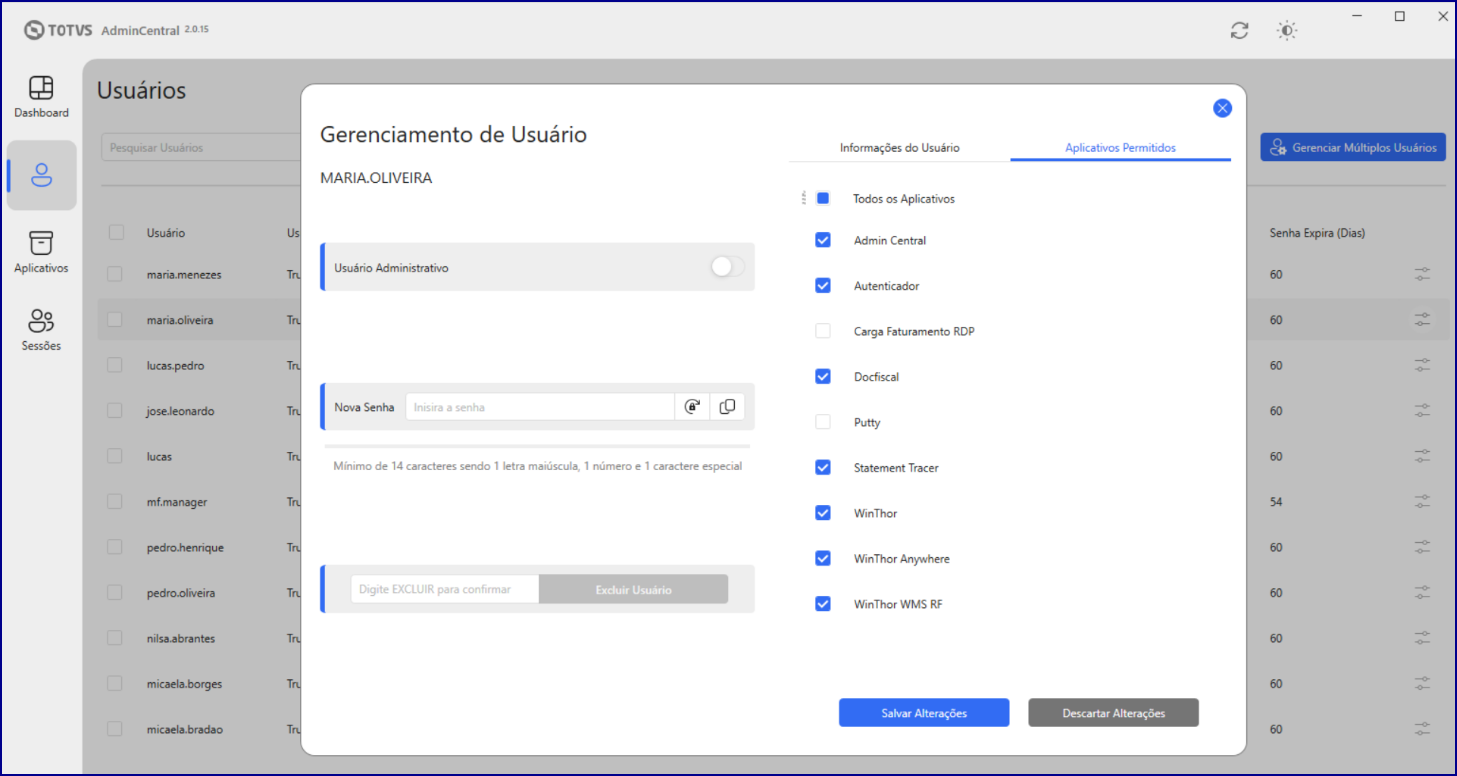Image resolution: width=1457 pixels, height=776 pixels.
Task: Click the Usuário column header
Action: (166, 233)
